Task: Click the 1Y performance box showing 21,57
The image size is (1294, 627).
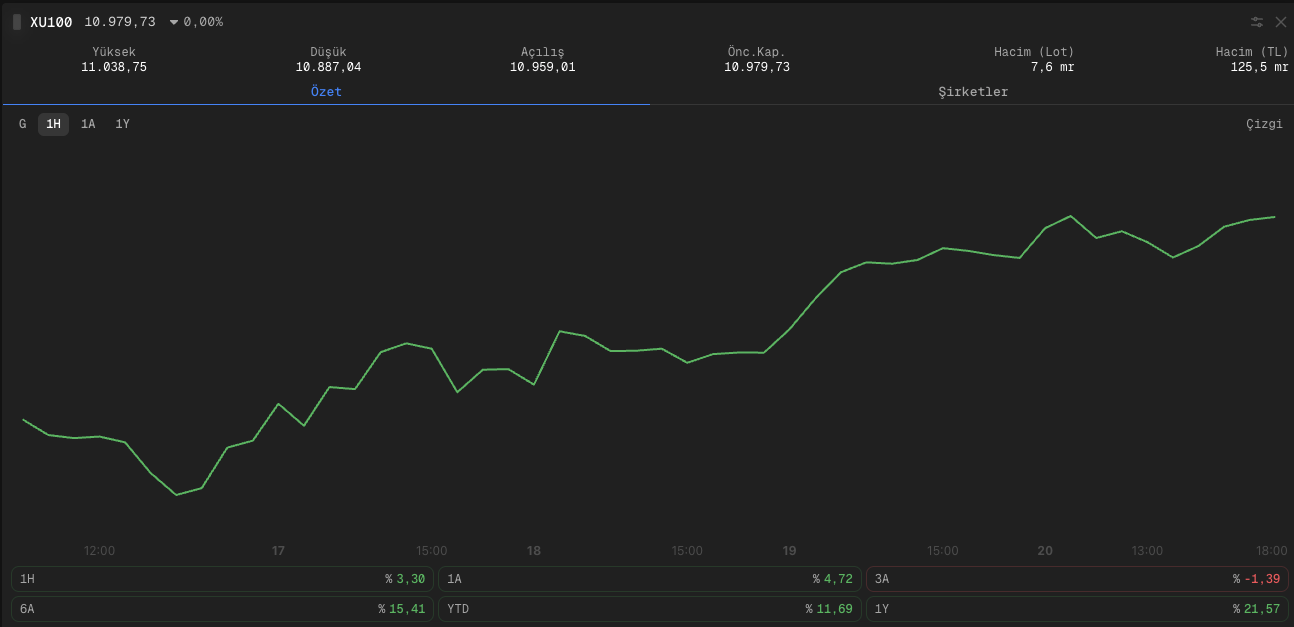Action: pyautogui.click(x=1076, y=609)
